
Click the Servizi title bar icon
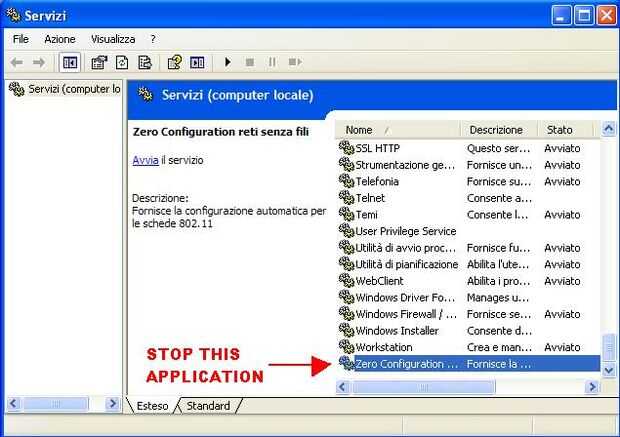13,15
